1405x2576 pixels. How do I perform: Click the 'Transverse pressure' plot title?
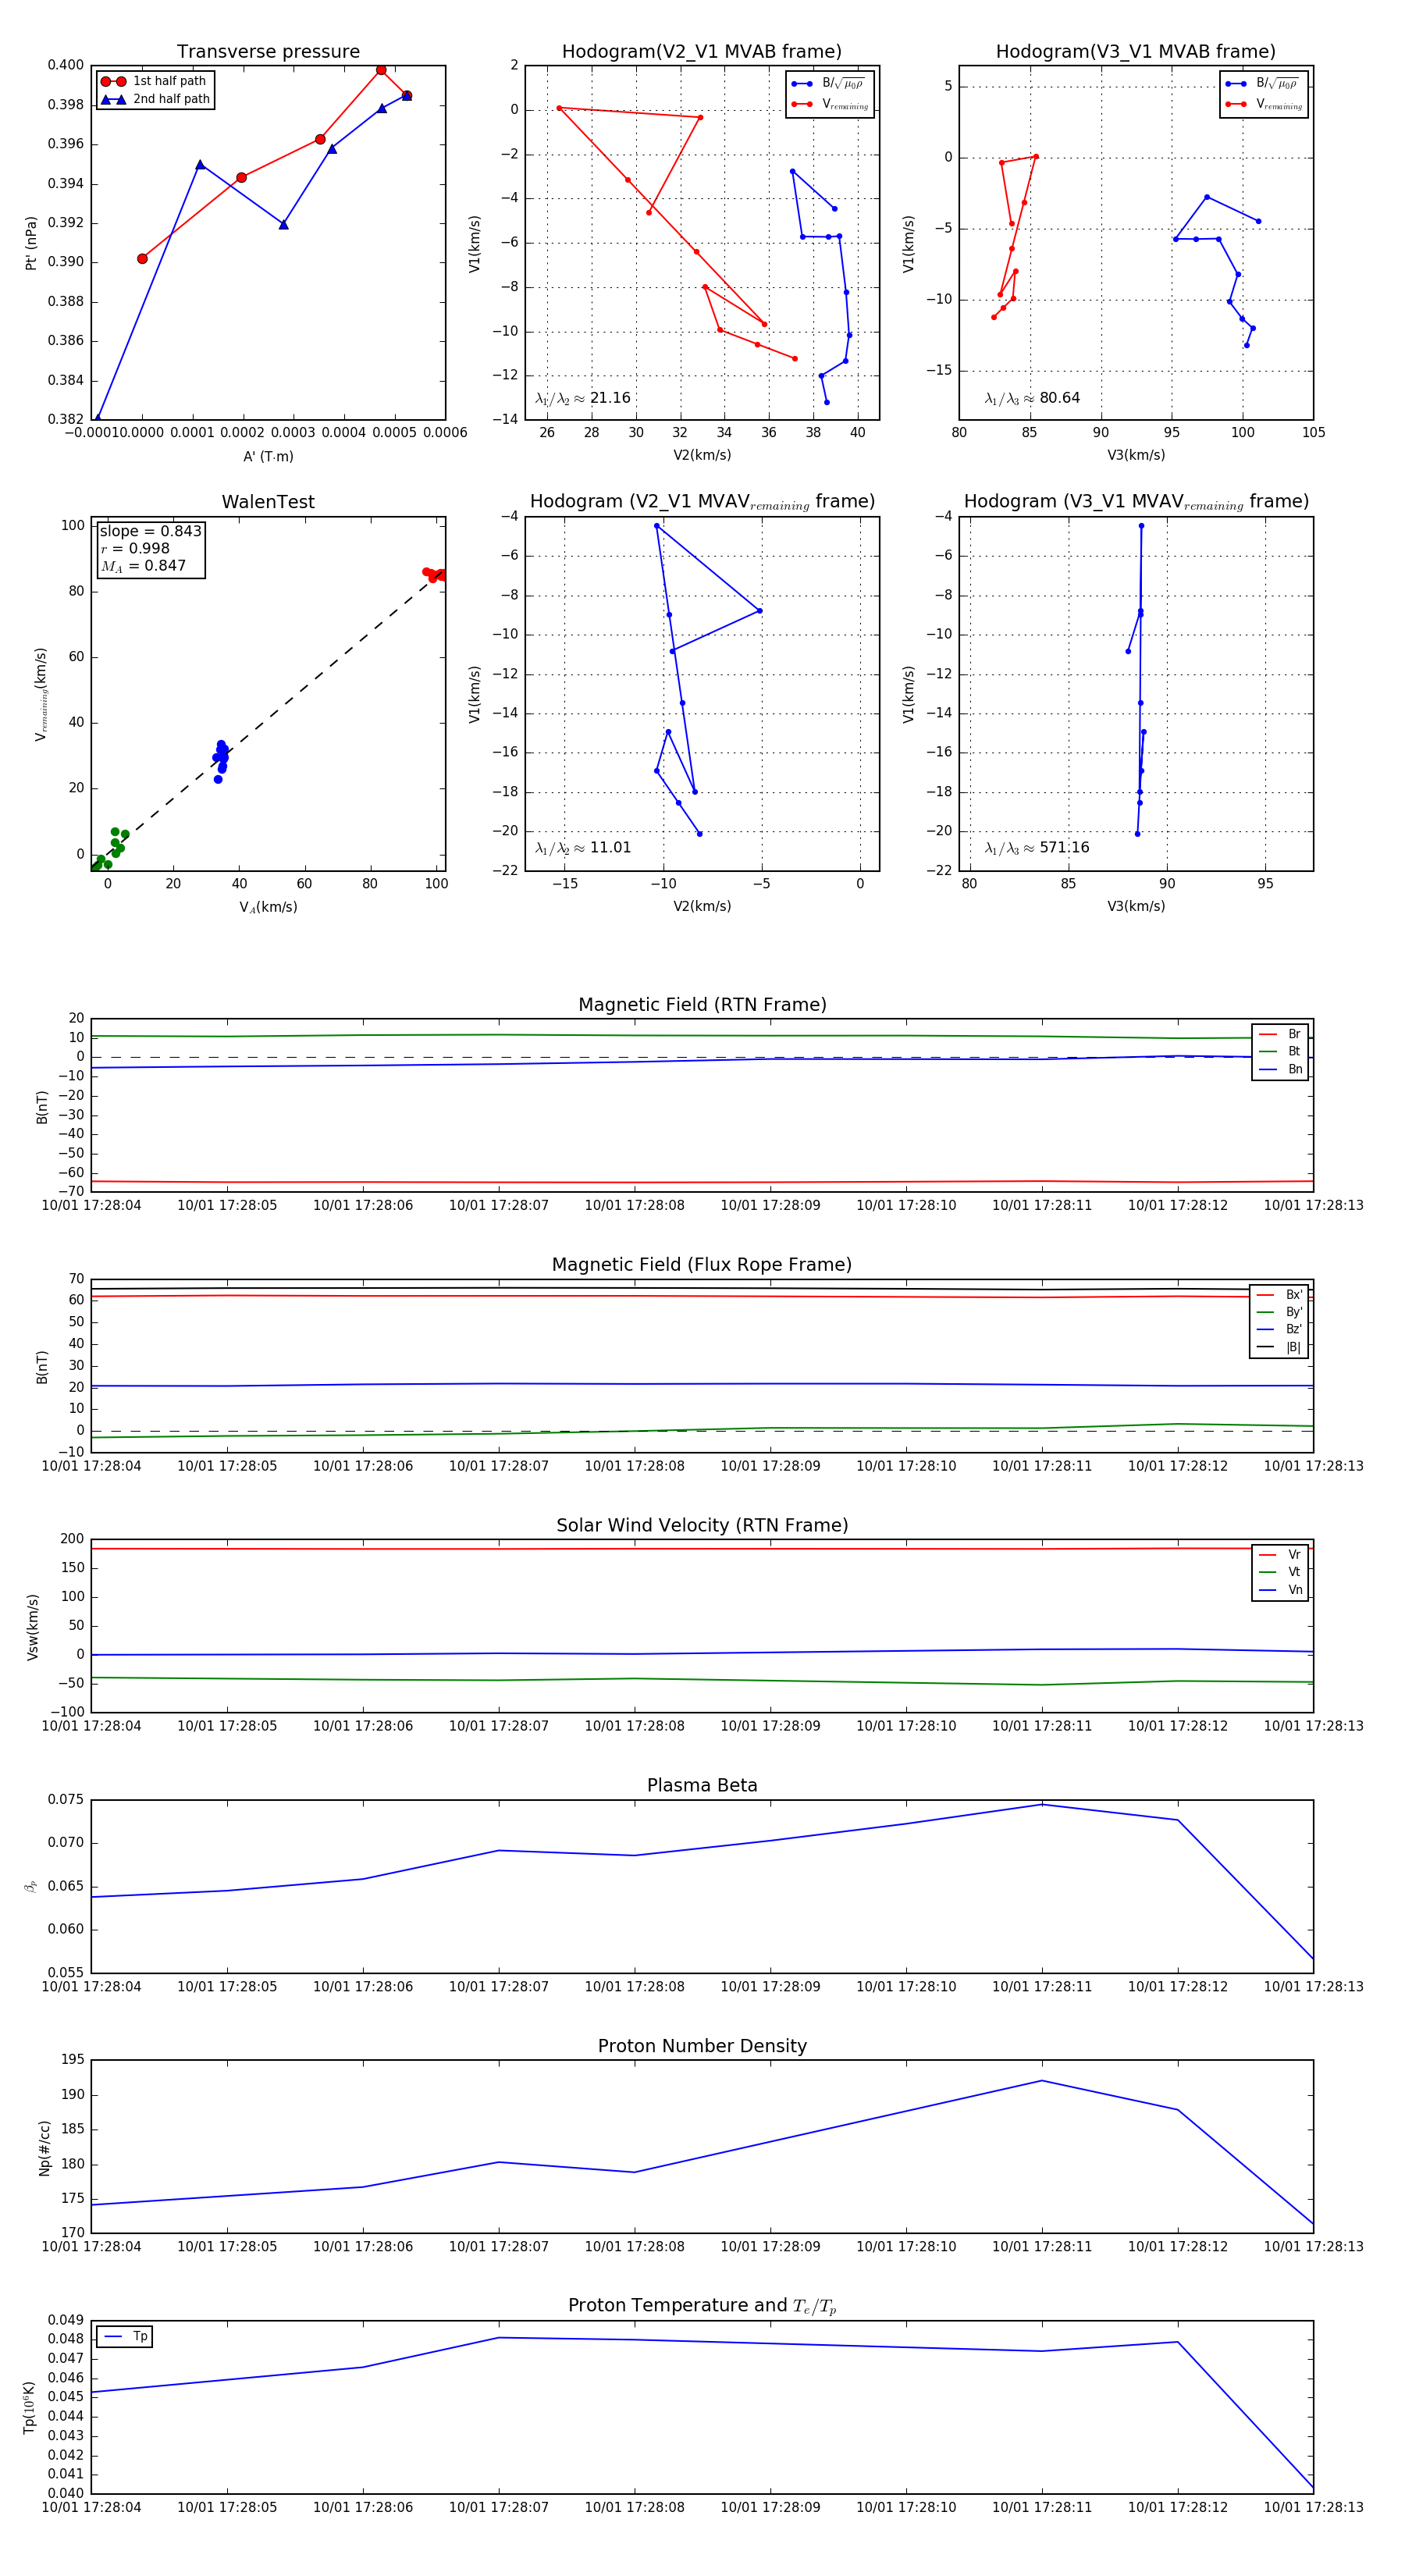[x=268, y=52]
